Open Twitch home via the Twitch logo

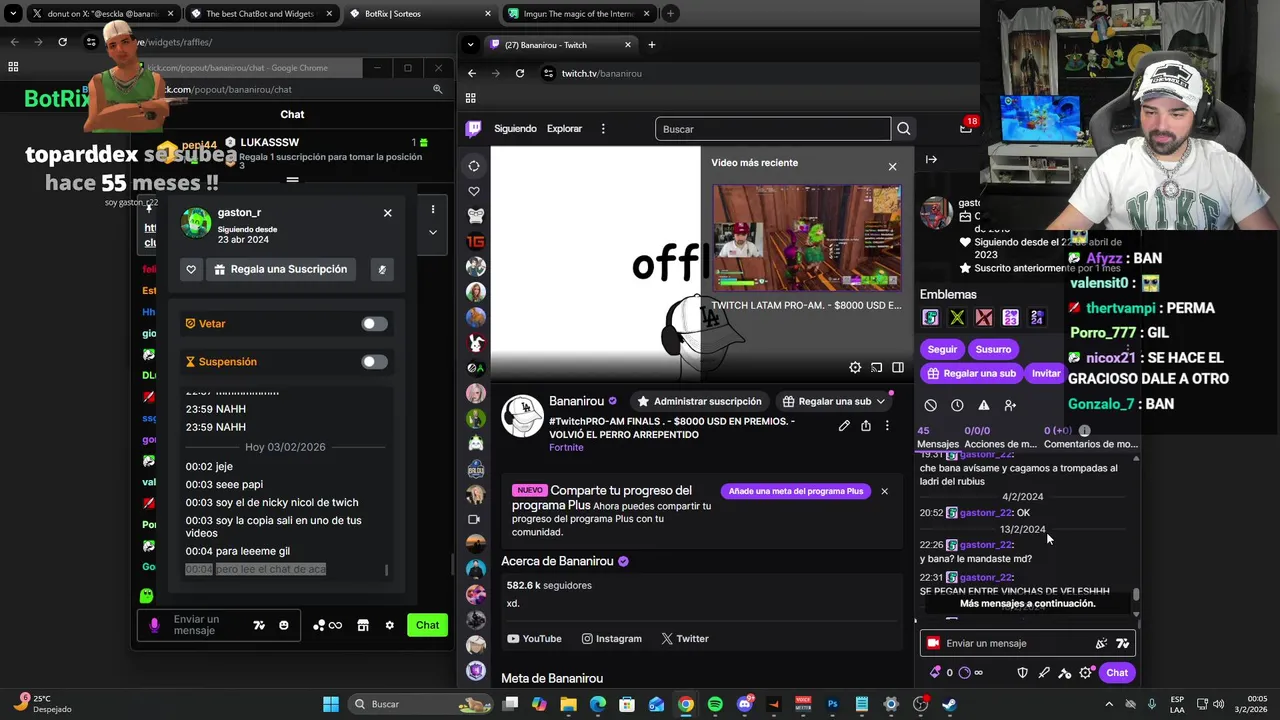474,128
